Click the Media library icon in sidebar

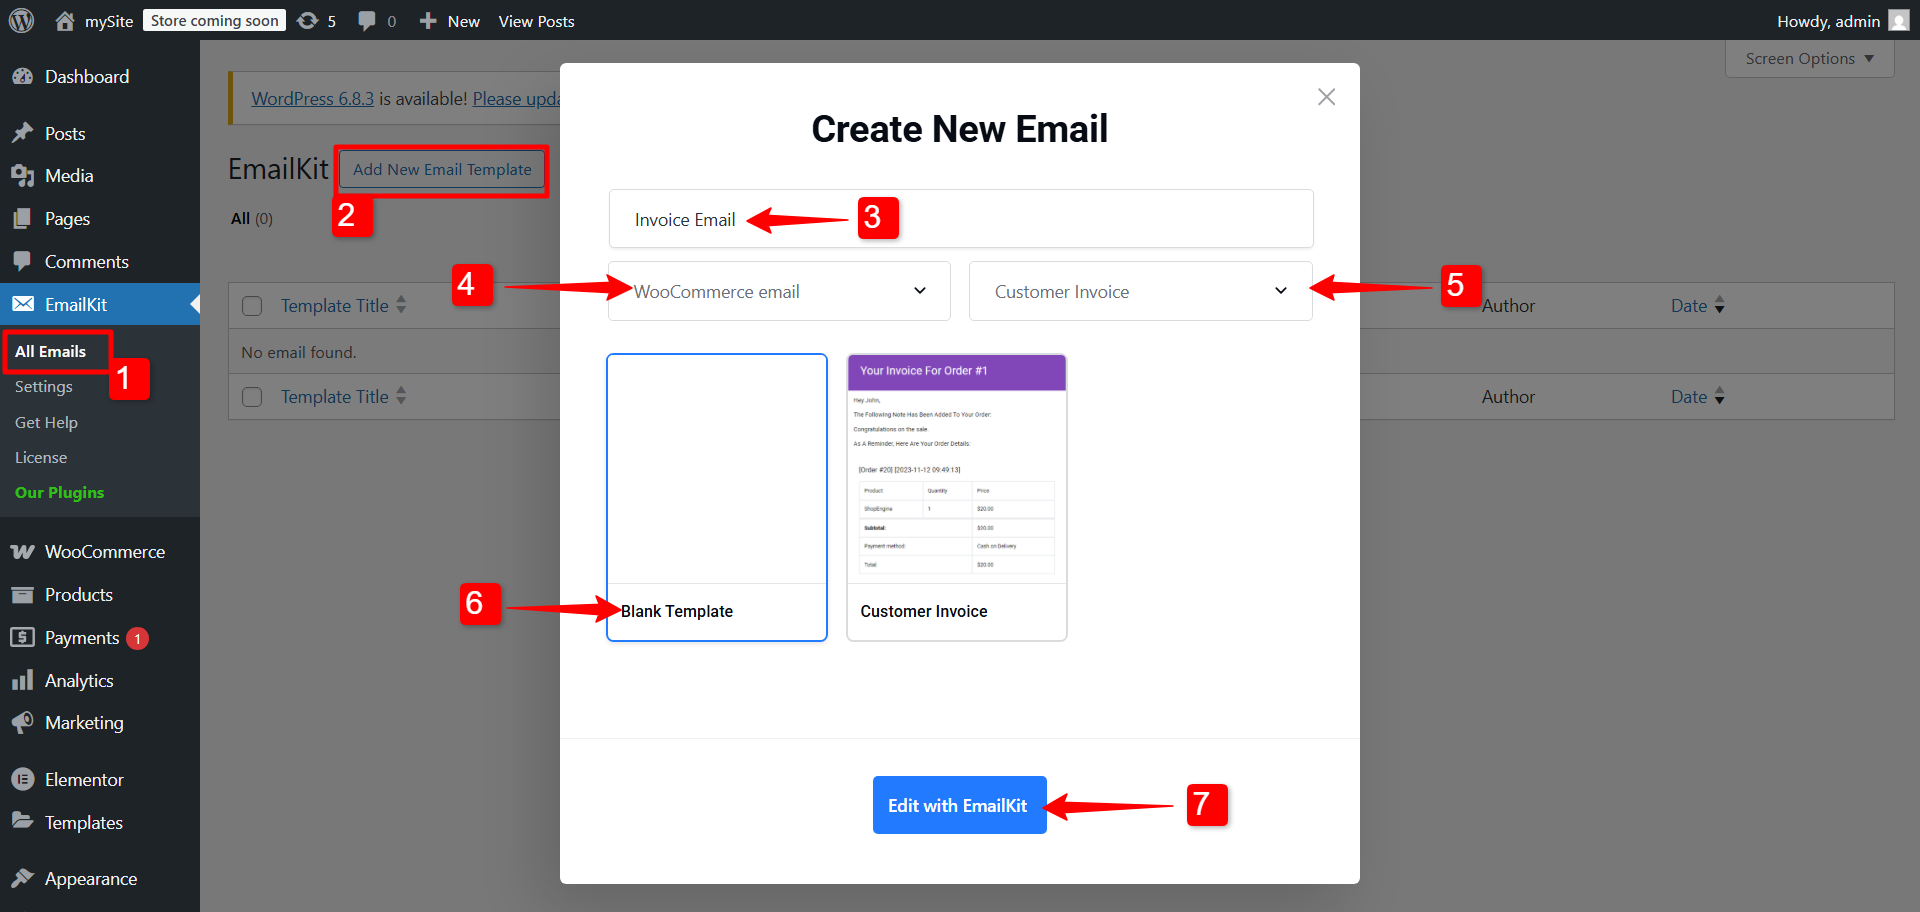(x=22, y=176)
